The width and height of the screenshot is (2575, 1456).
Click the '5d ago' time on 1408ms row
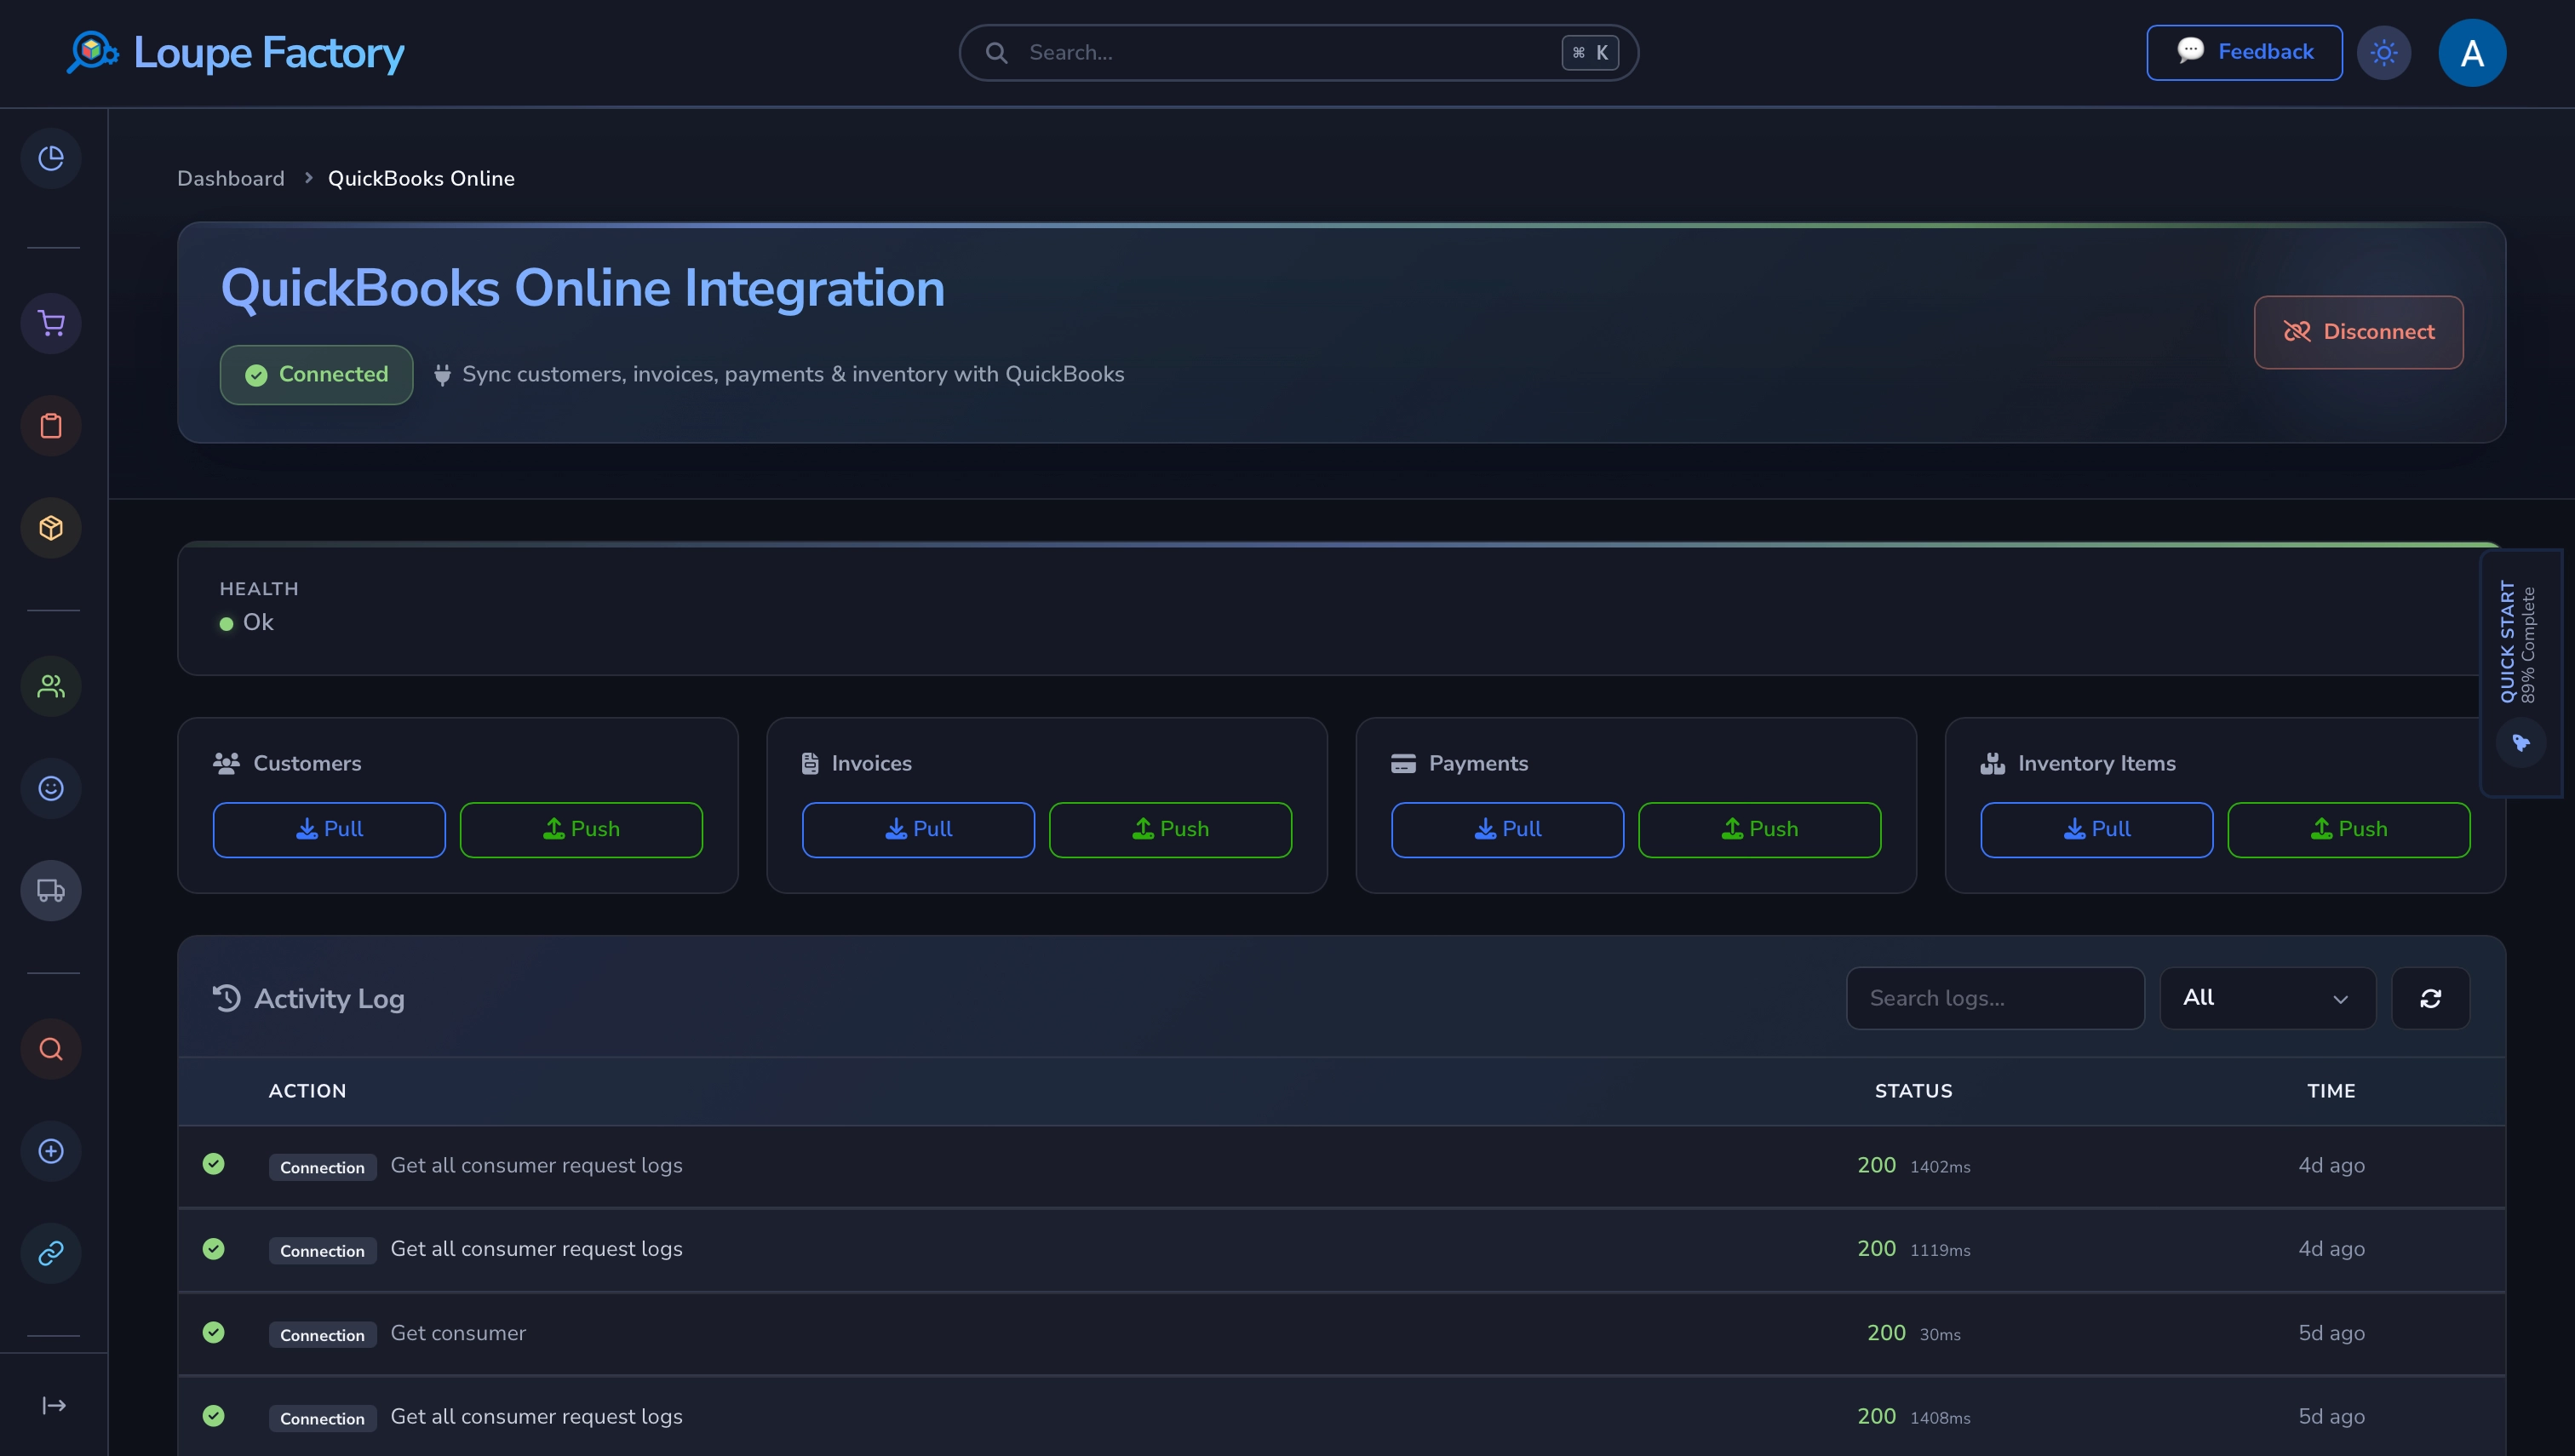pos(2331,1417)
